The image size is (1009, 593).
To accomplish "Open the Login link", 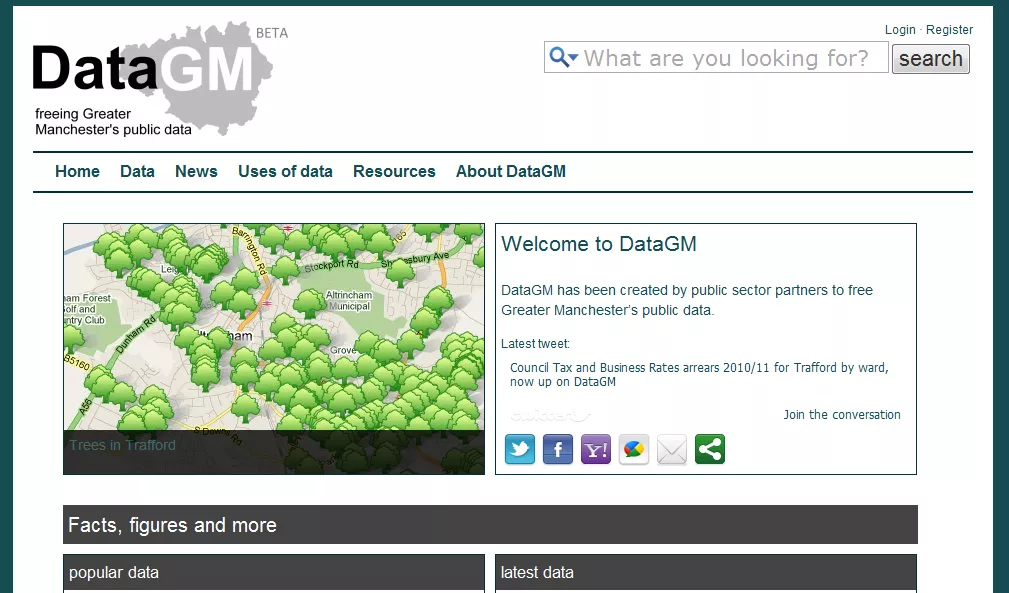I will tap(900, 30).
